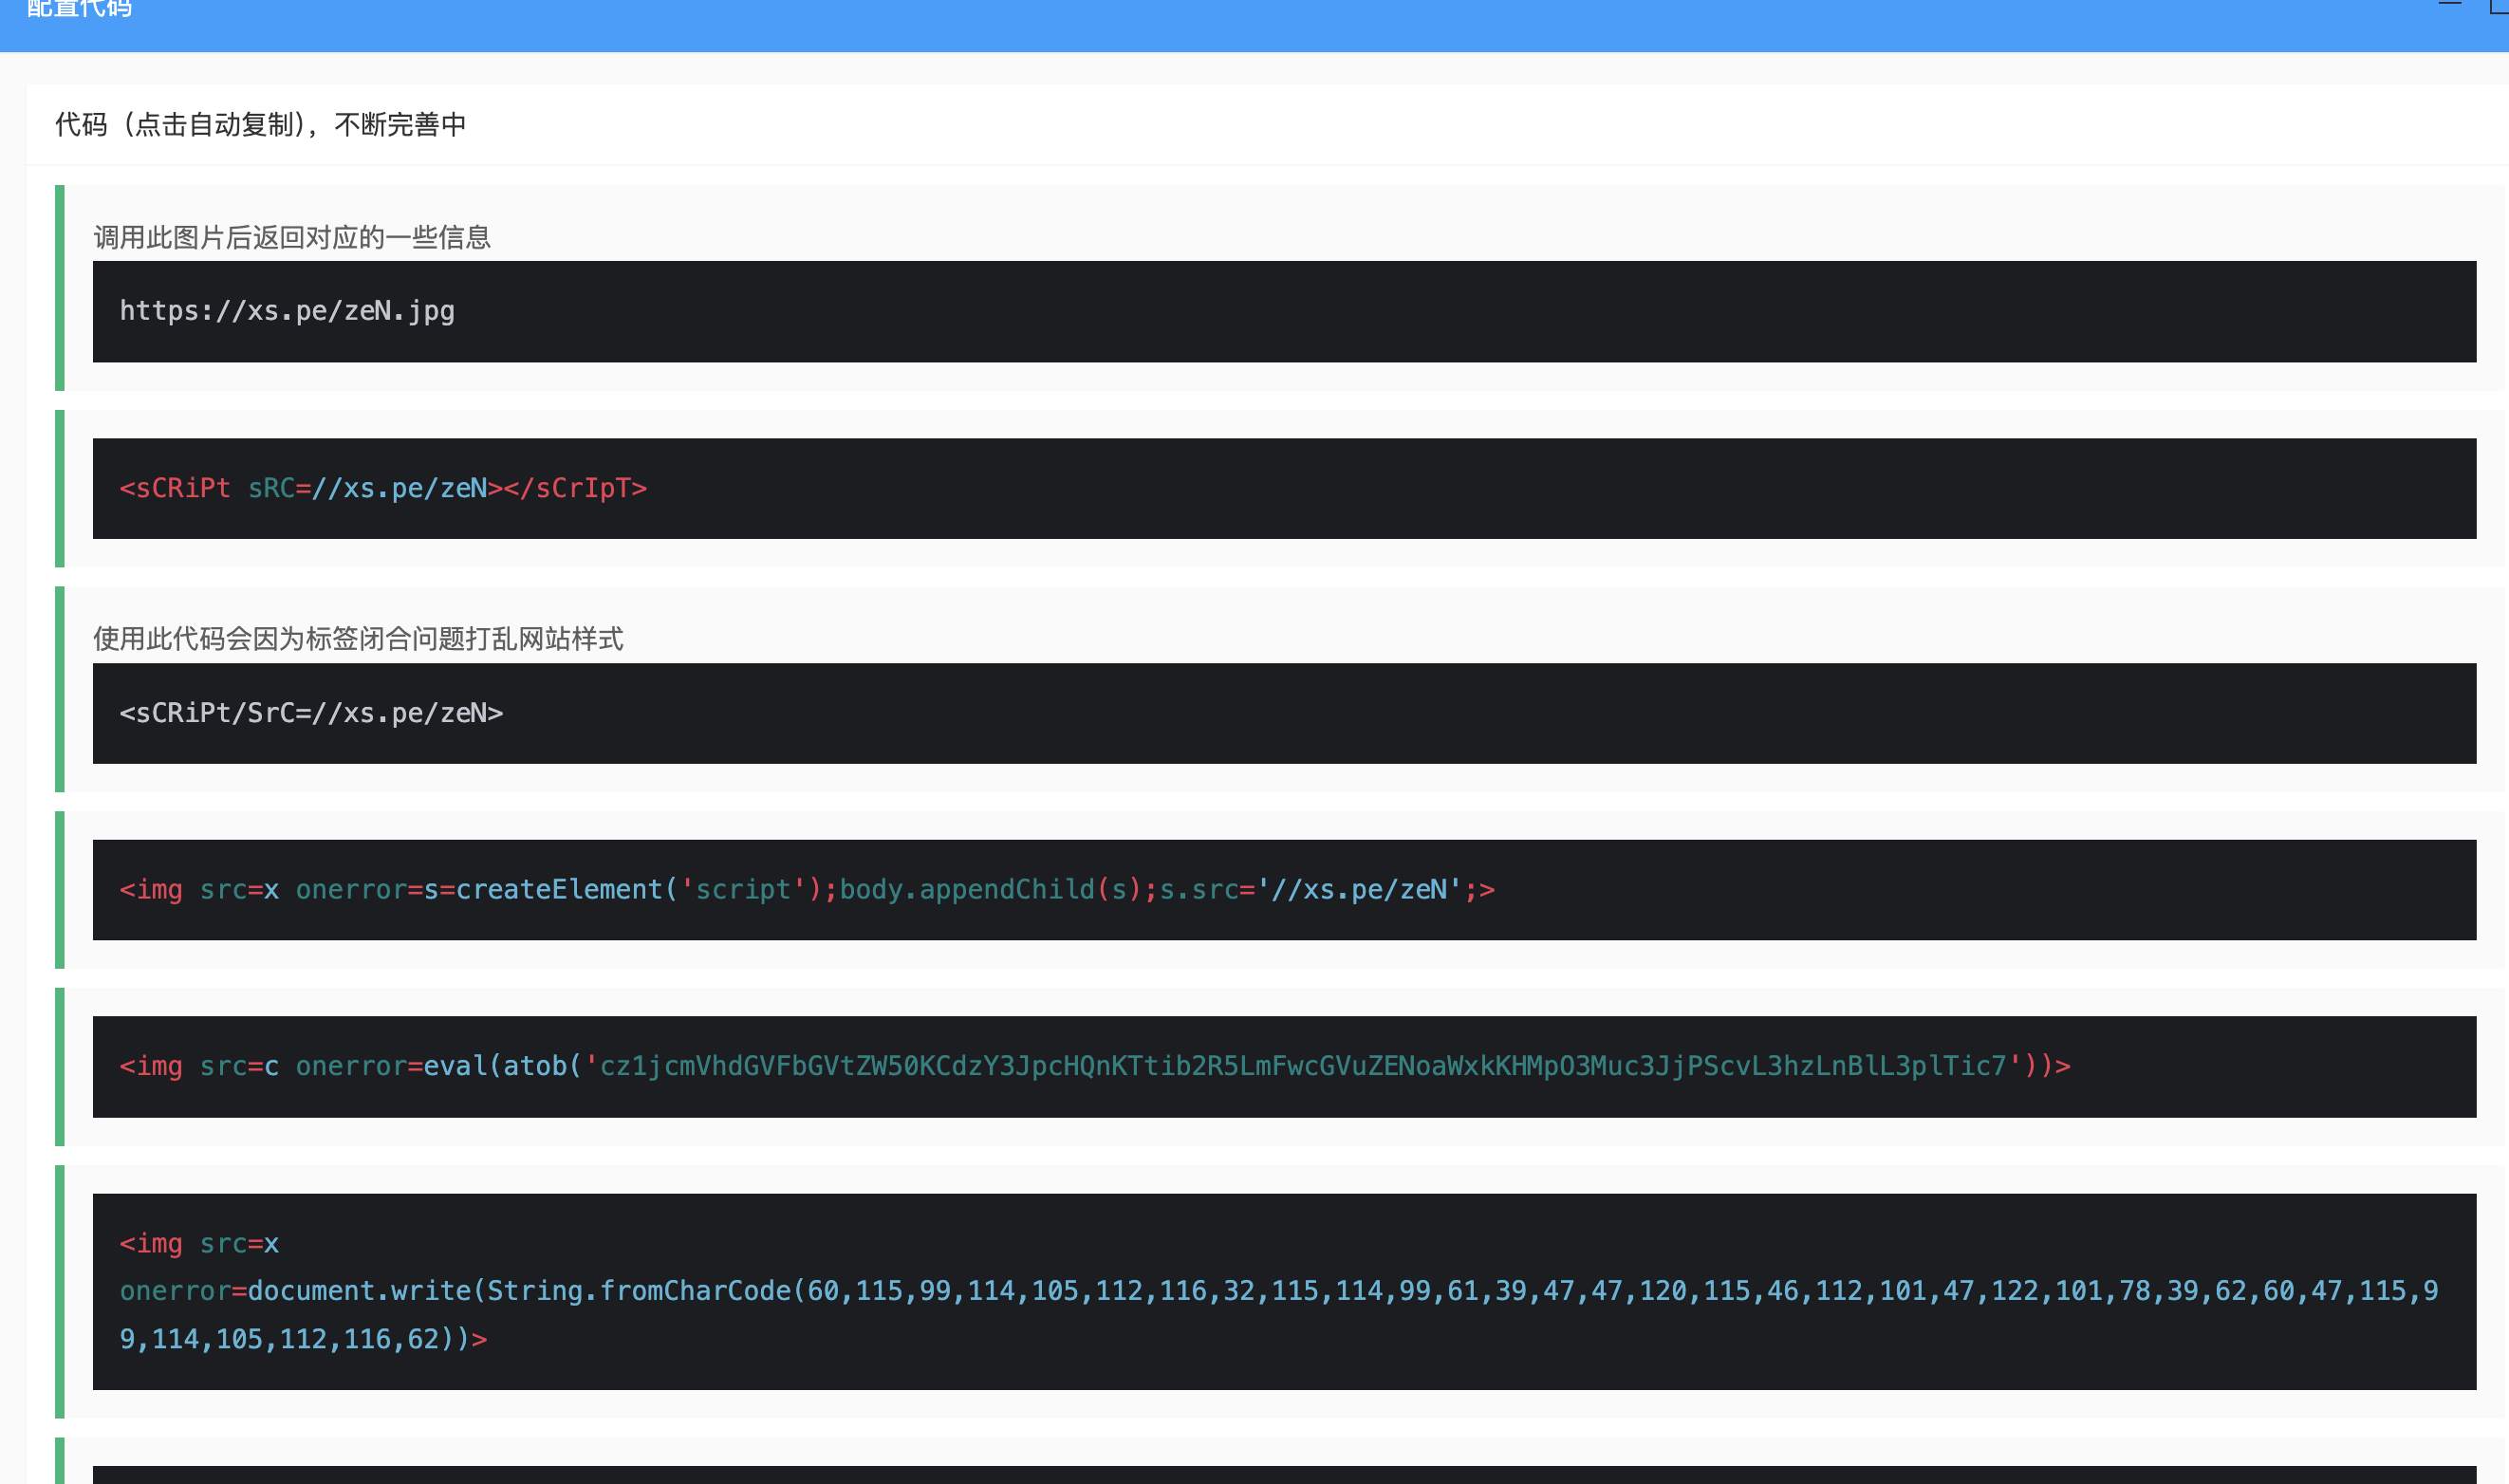
Task: Click the dialog title 配置代码
Action: (x=79, y=9)
